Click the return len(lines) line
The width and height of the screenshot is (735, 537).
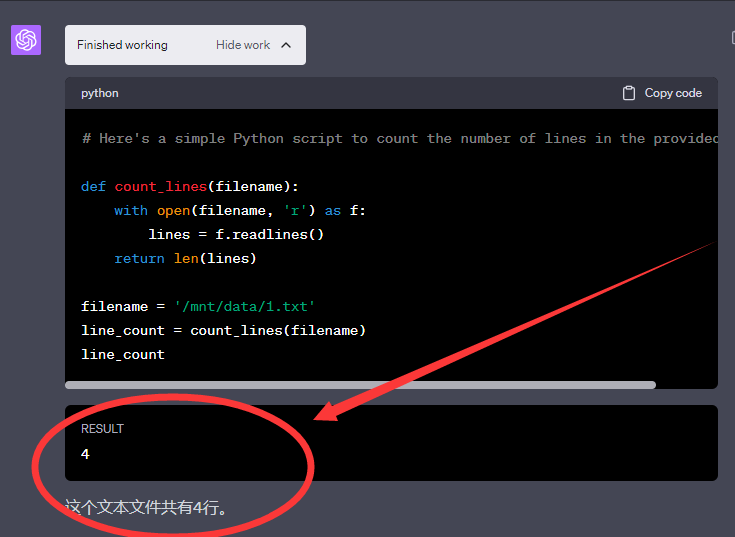click(x=185, y=259)
